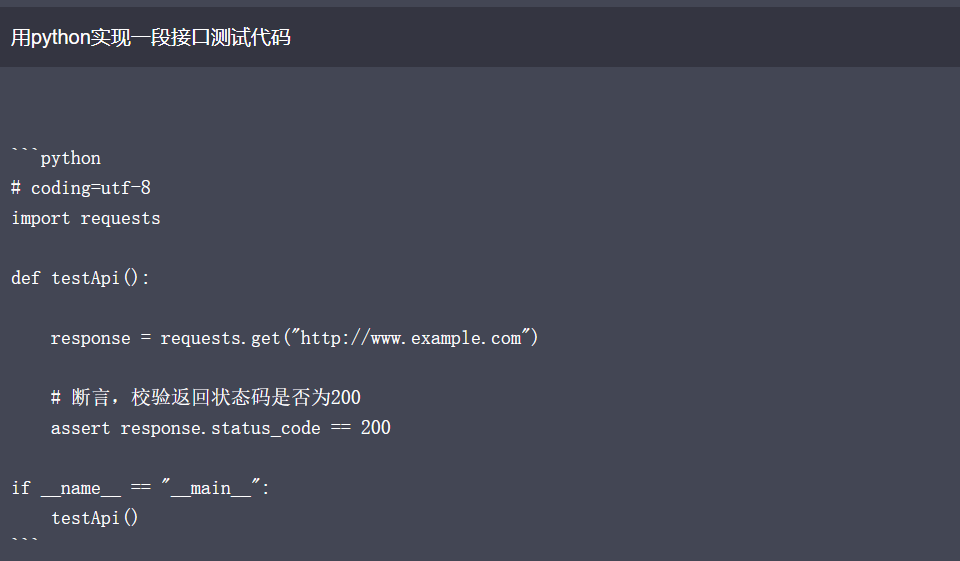Click the response variable name
The height and width of the screenshot is (561, 960).
[91, 338]
